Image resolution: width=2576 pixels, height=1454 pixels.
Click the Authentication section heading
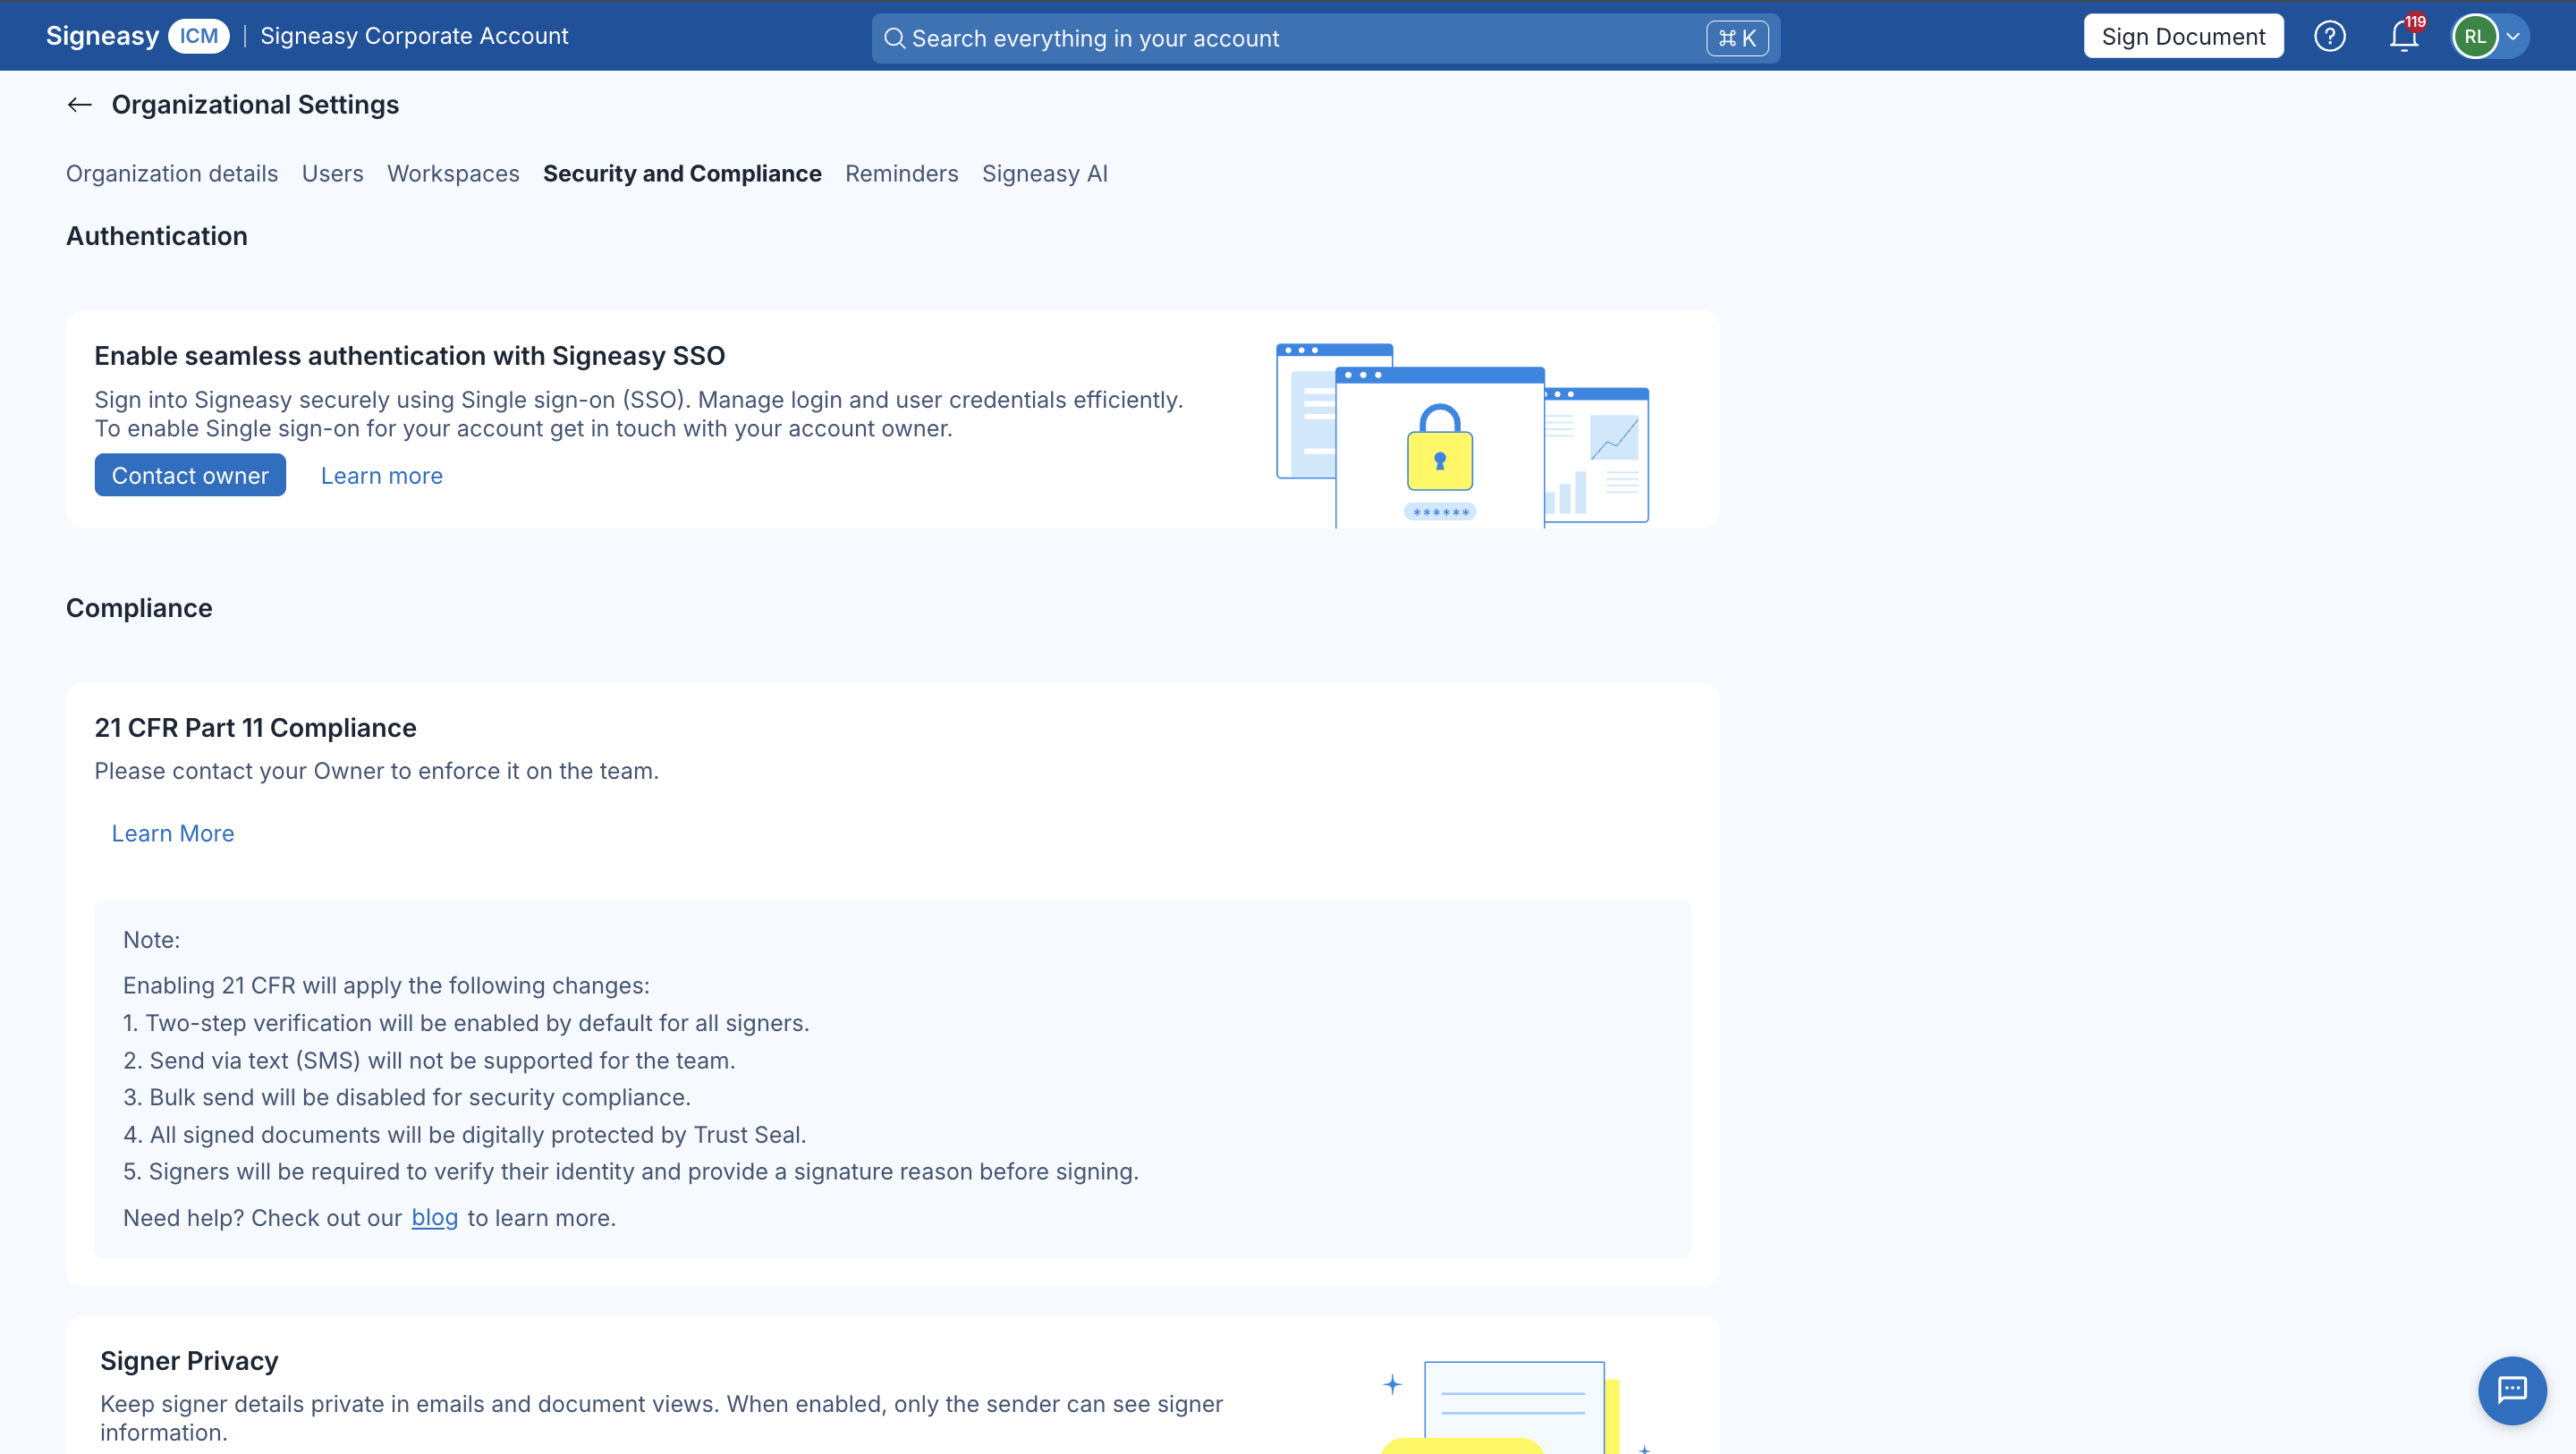[157, 236]
